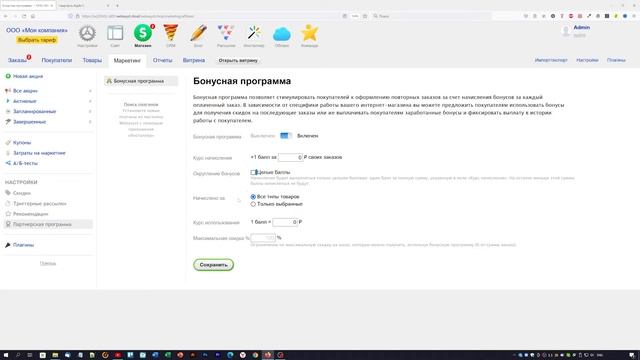Image resolution: width=640 pixels, height=360 pixels.
Task: Open Скидки settings in the sidebar
Action: point(21,193)
